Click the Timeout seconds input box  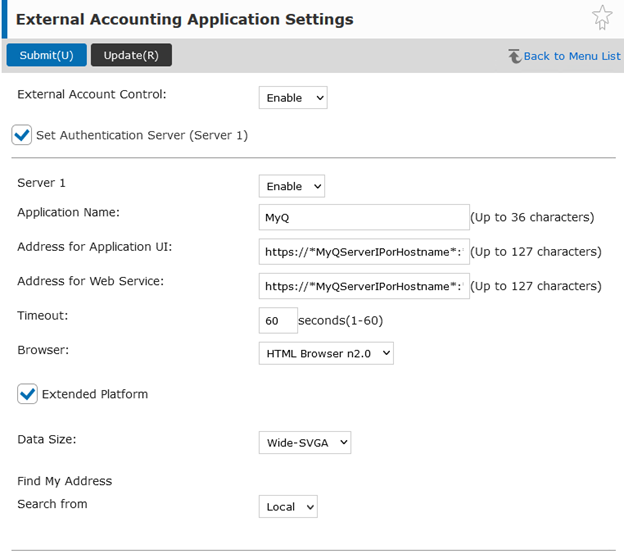tap(278, 321)
